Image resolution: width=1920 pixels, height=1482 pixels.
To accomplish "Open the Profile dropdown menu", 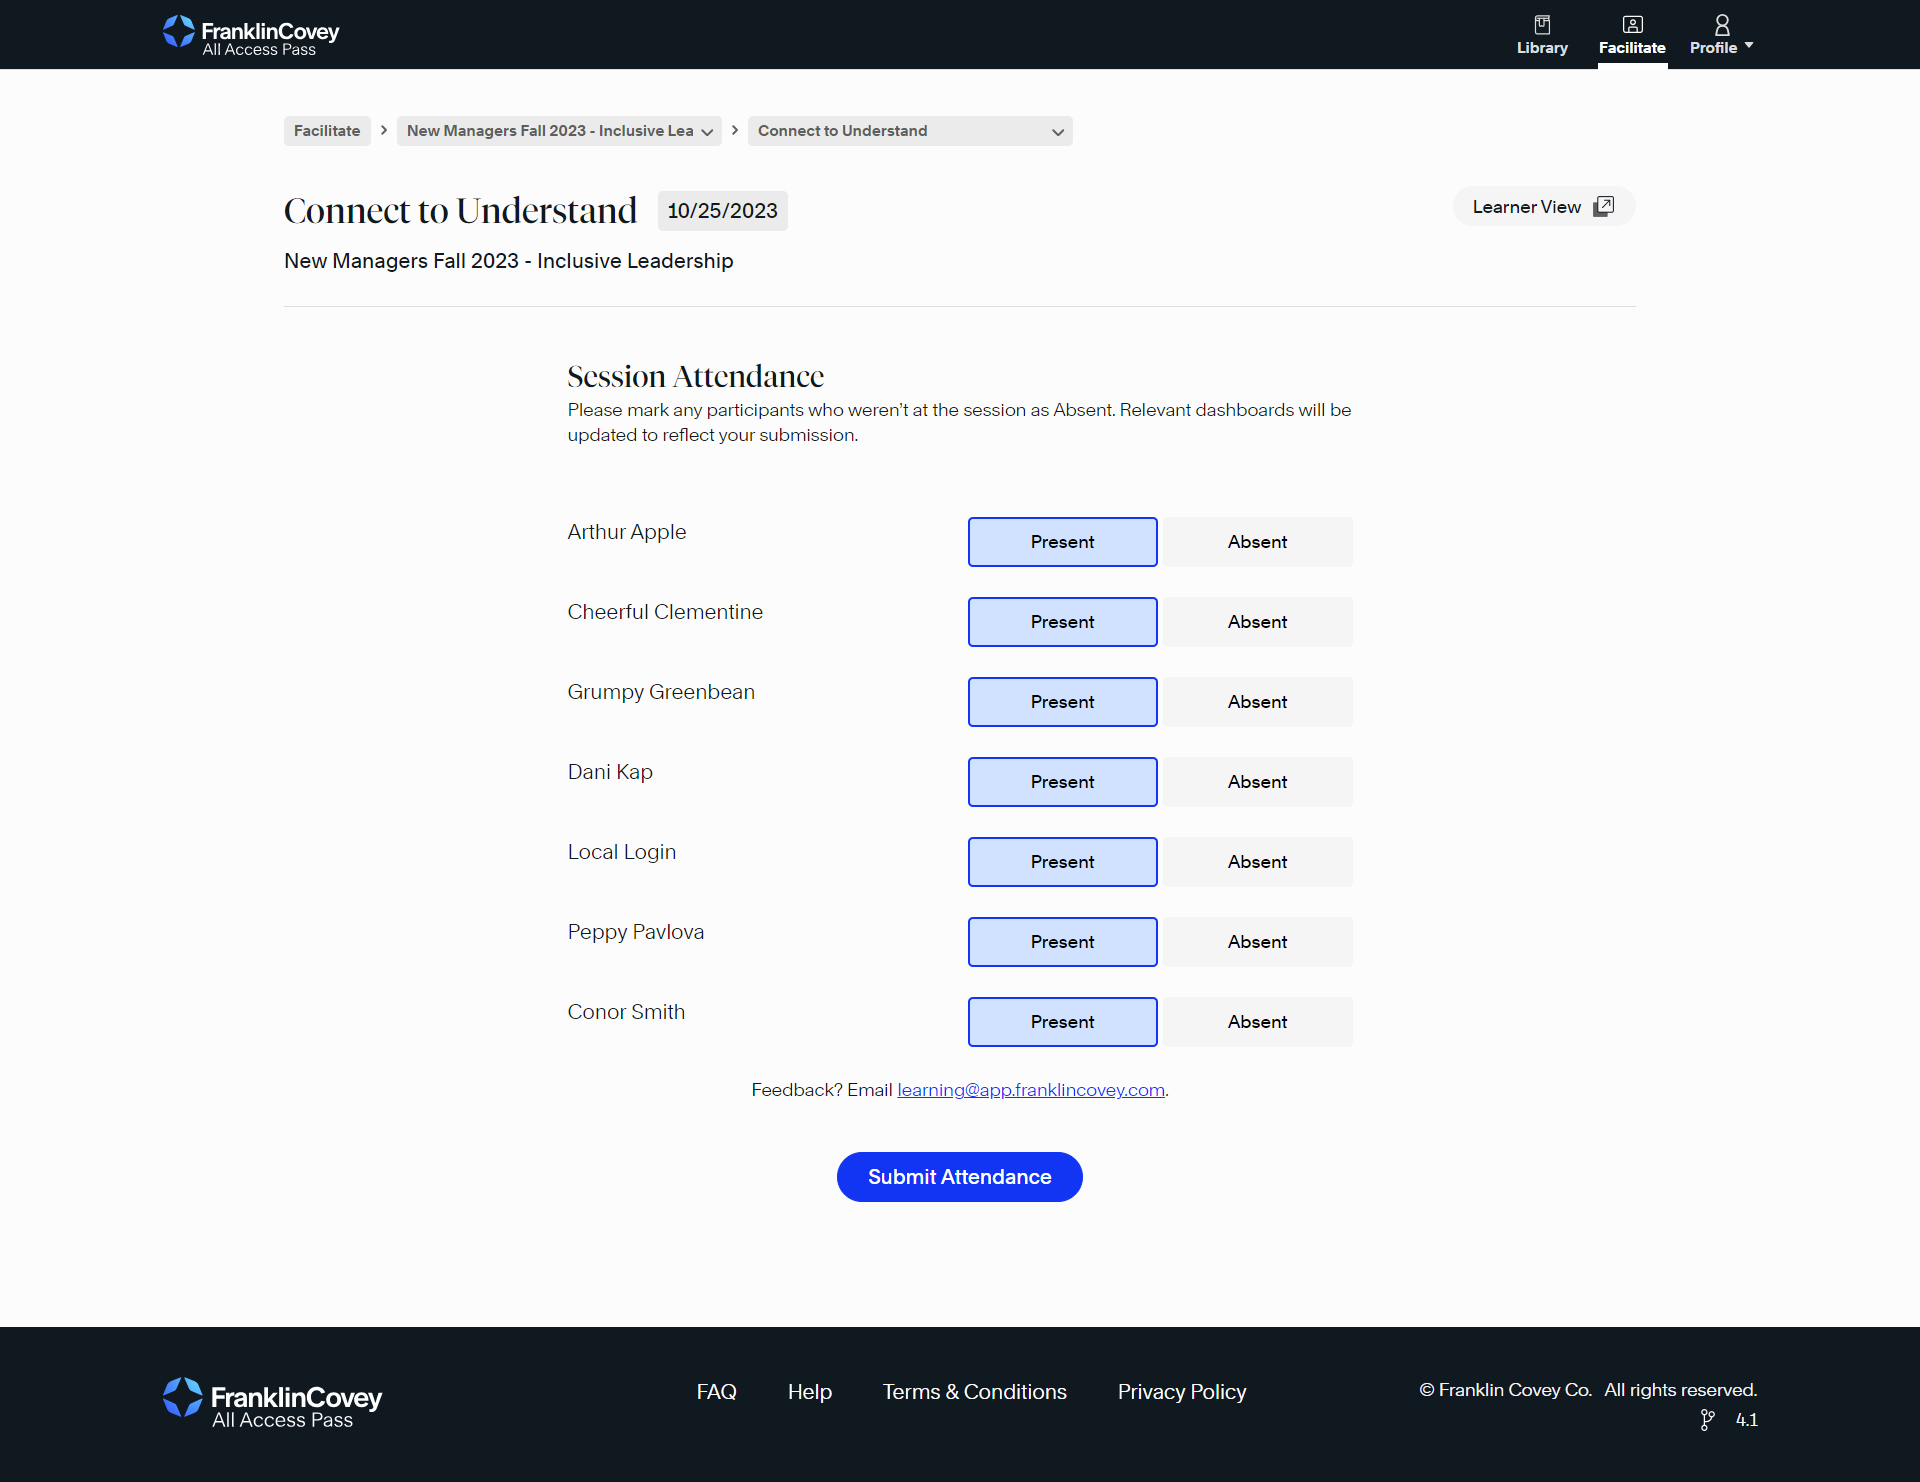I will click(1720, 47).
